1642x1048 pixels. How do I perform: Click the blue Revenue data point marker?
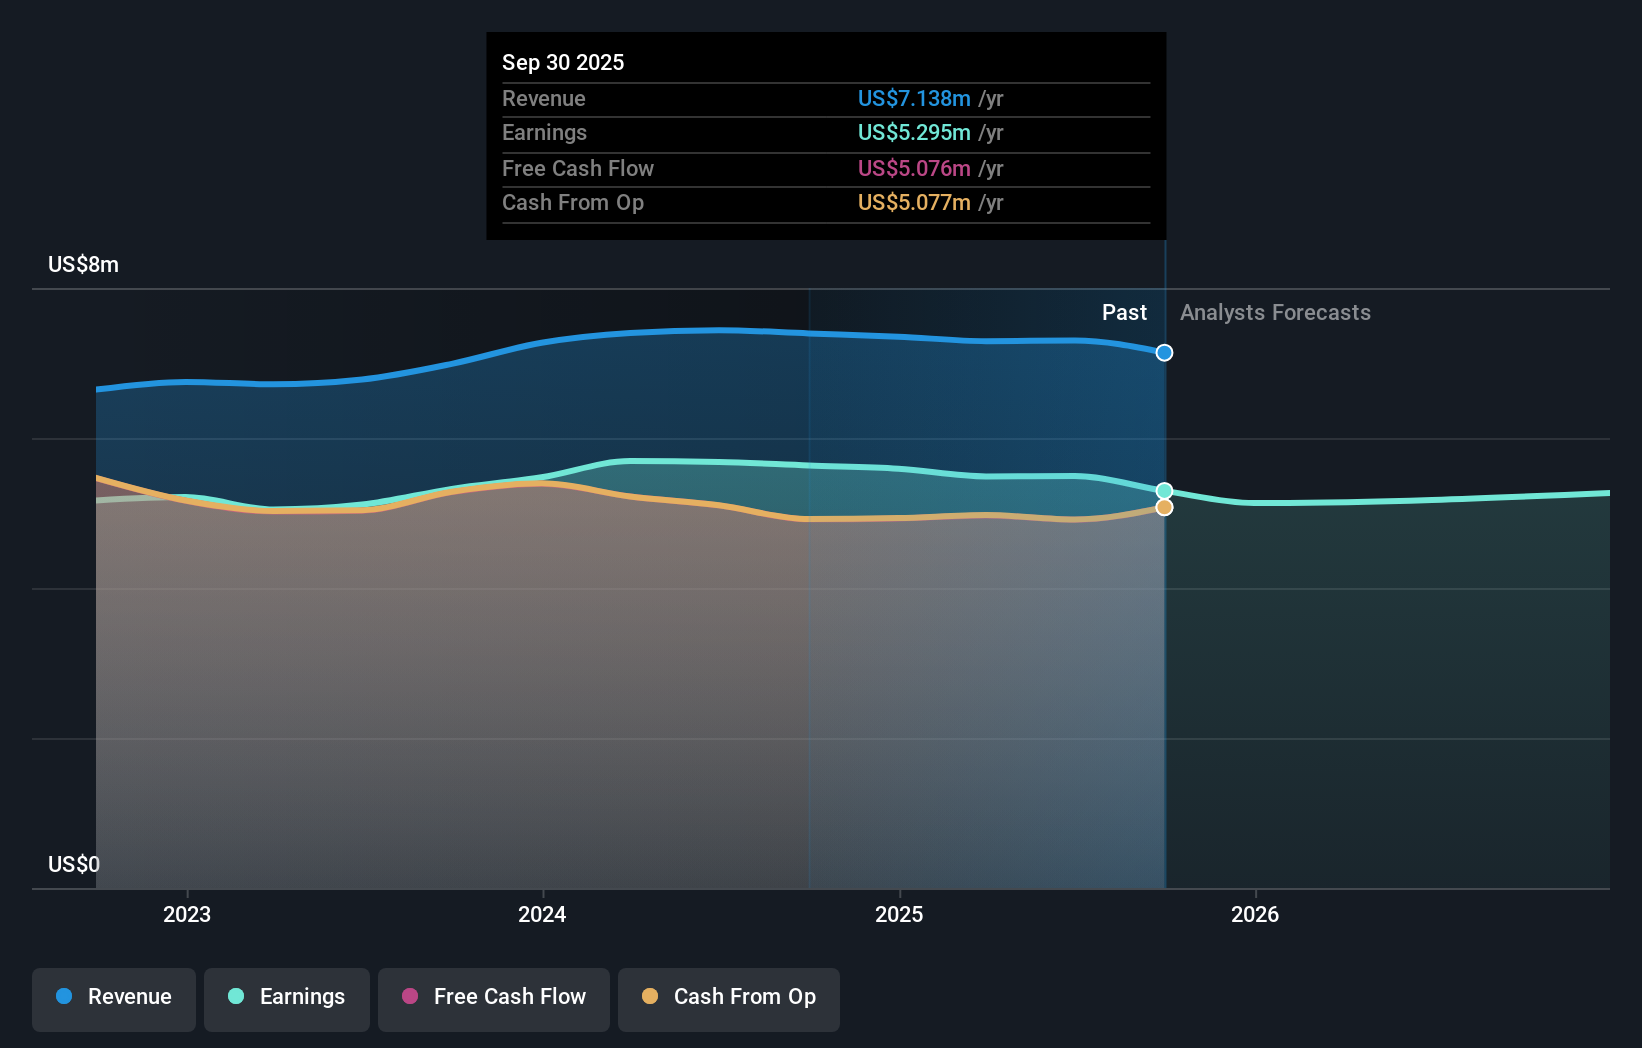pos(1163,352)
